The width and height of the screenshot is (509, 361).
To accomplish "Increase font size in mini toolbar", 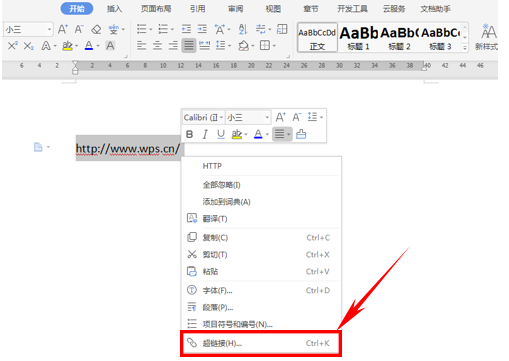I will (280, 117).
